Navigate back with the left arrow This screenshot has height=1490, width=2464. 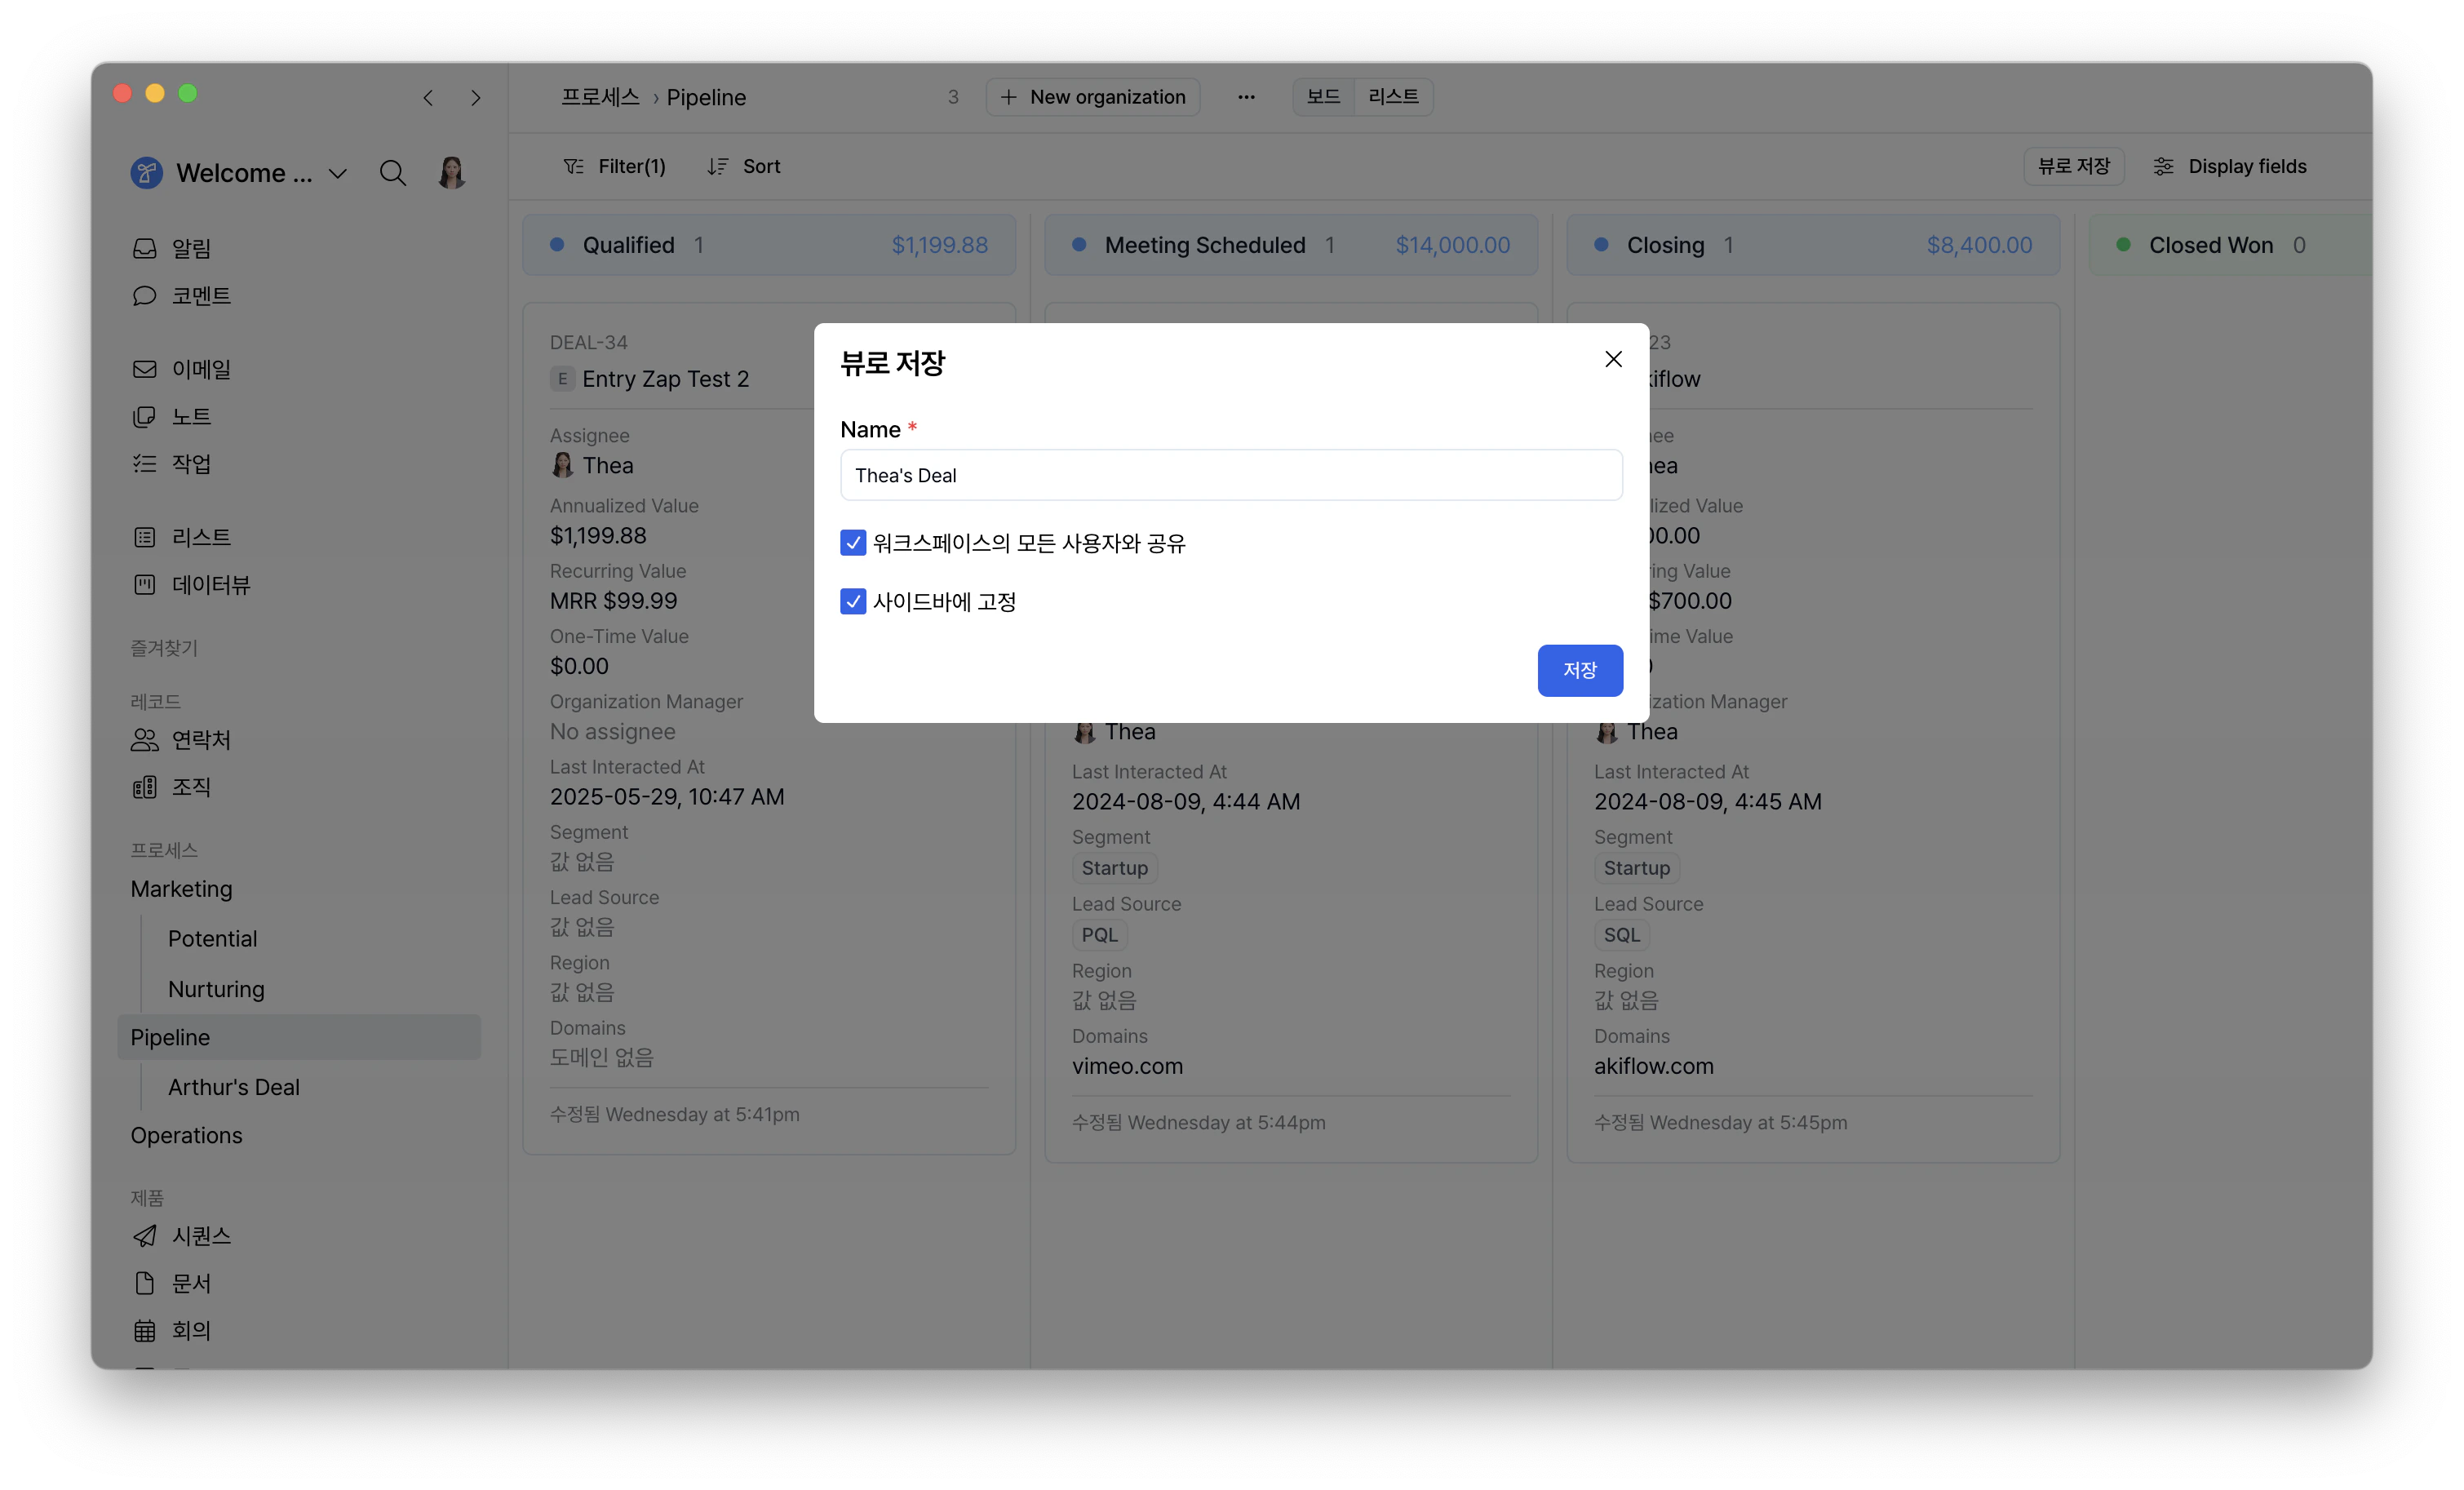pos(428,98)
